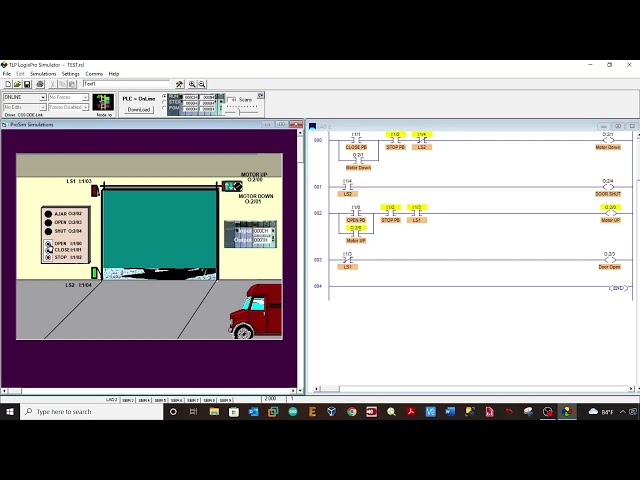Save the program with the floppy icon
The image size is (640, 480).
point(27,84)
